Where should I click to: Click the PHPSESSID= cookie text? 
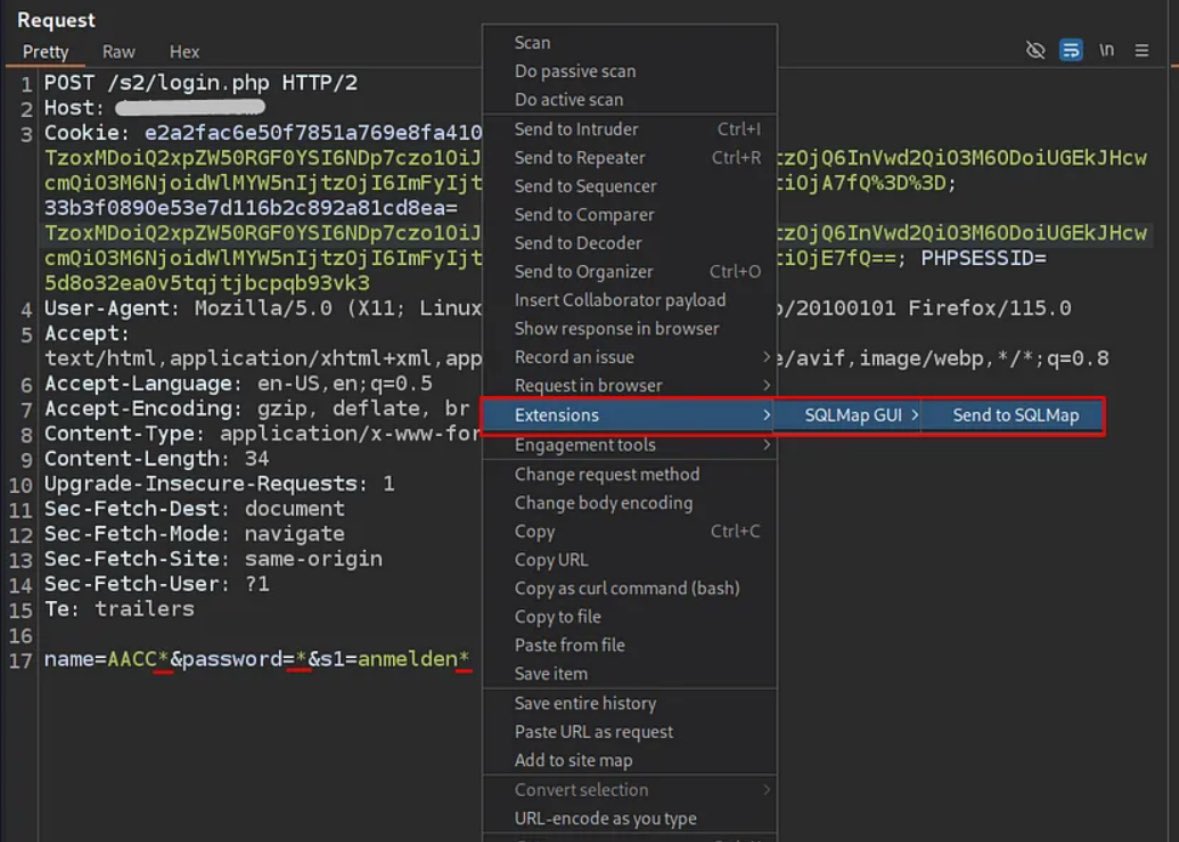click(984, 259)
